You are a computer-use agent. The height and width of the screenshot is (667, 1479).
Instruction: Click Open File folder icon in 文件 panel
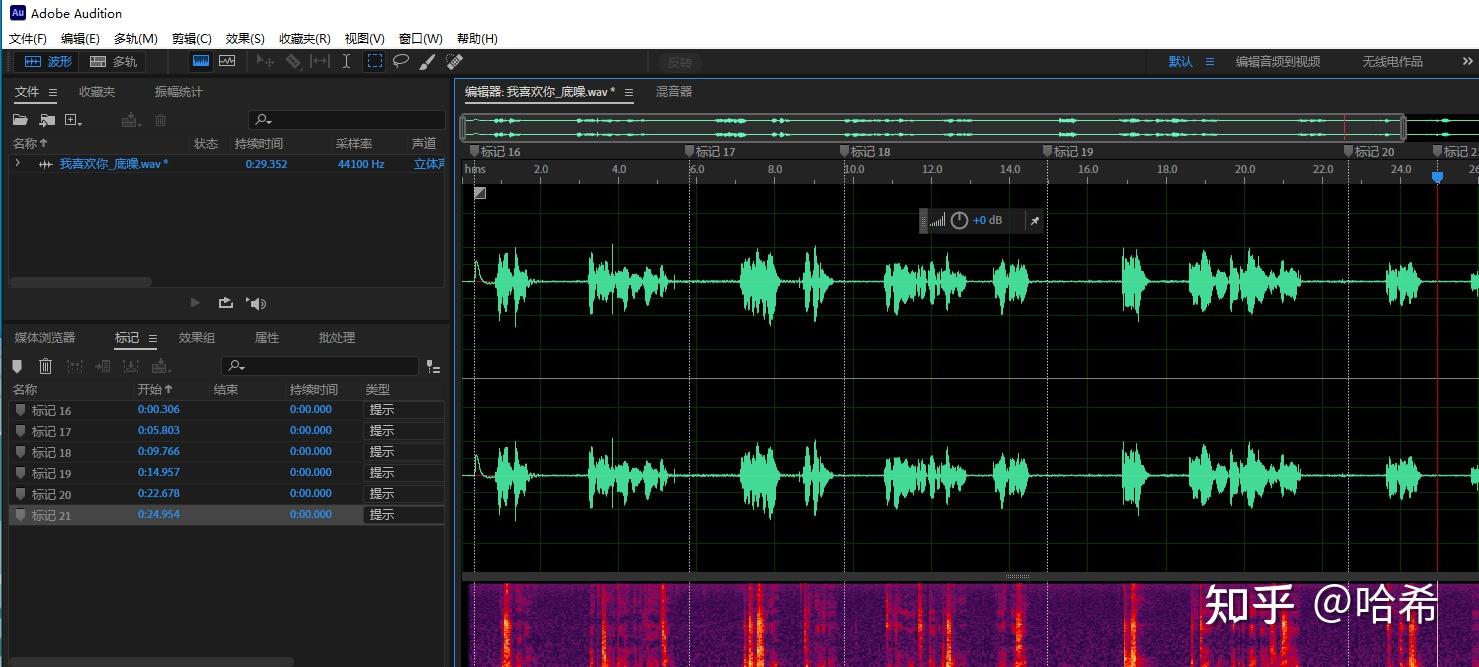(20, 120)
